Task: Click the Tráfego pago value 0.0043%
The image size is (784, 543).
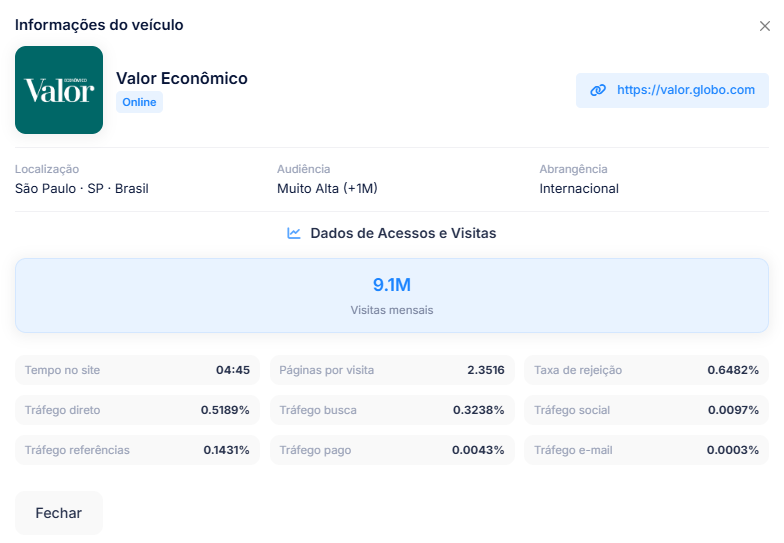Action: (x=478, y=450)
